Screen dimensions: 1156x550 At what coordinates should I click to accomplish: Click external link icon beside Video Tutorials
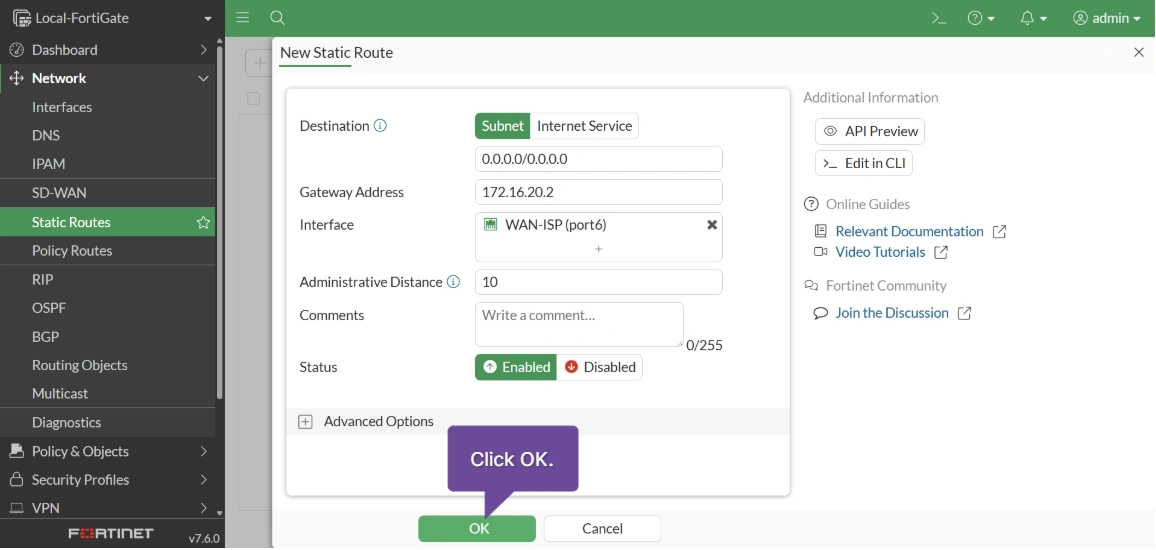(941, 252)
